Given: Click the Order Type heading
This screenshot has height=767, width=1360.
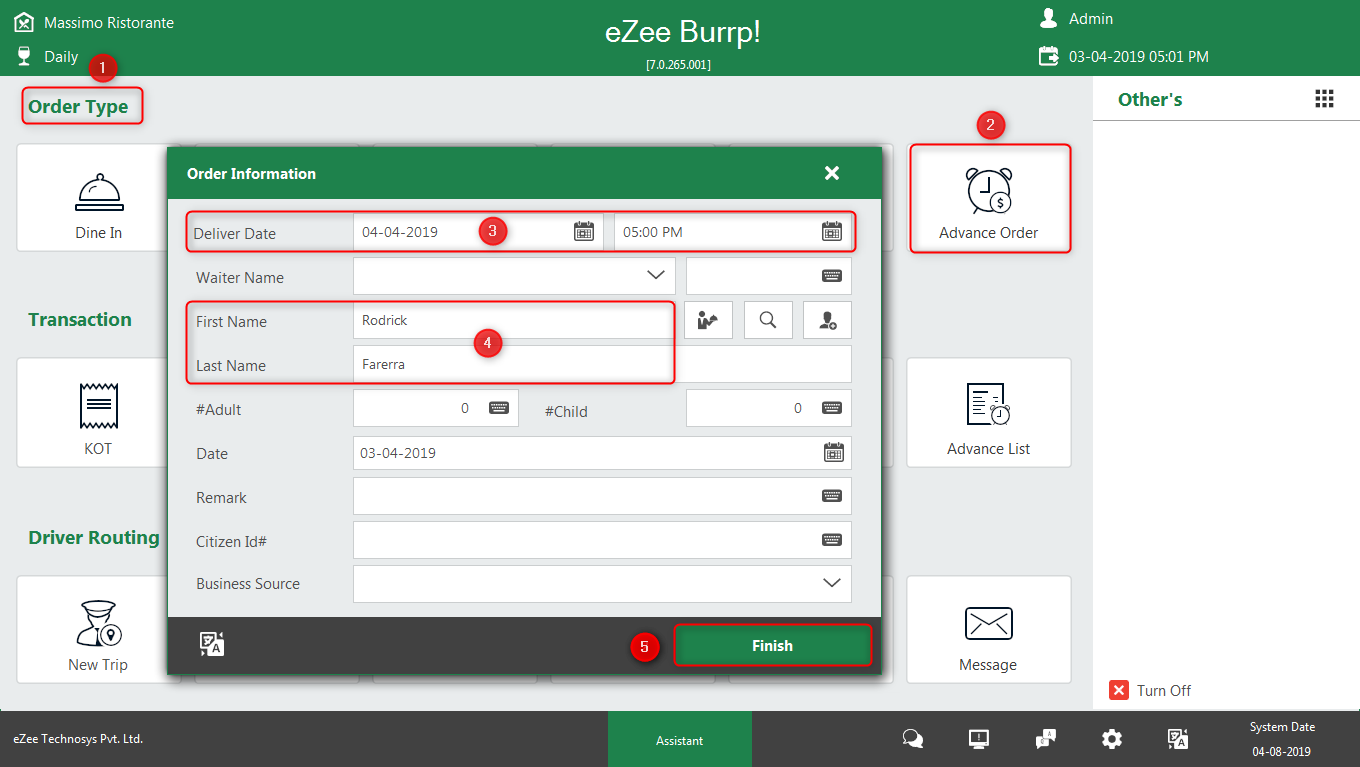Looking at the screenshot, I should point(78,106).
